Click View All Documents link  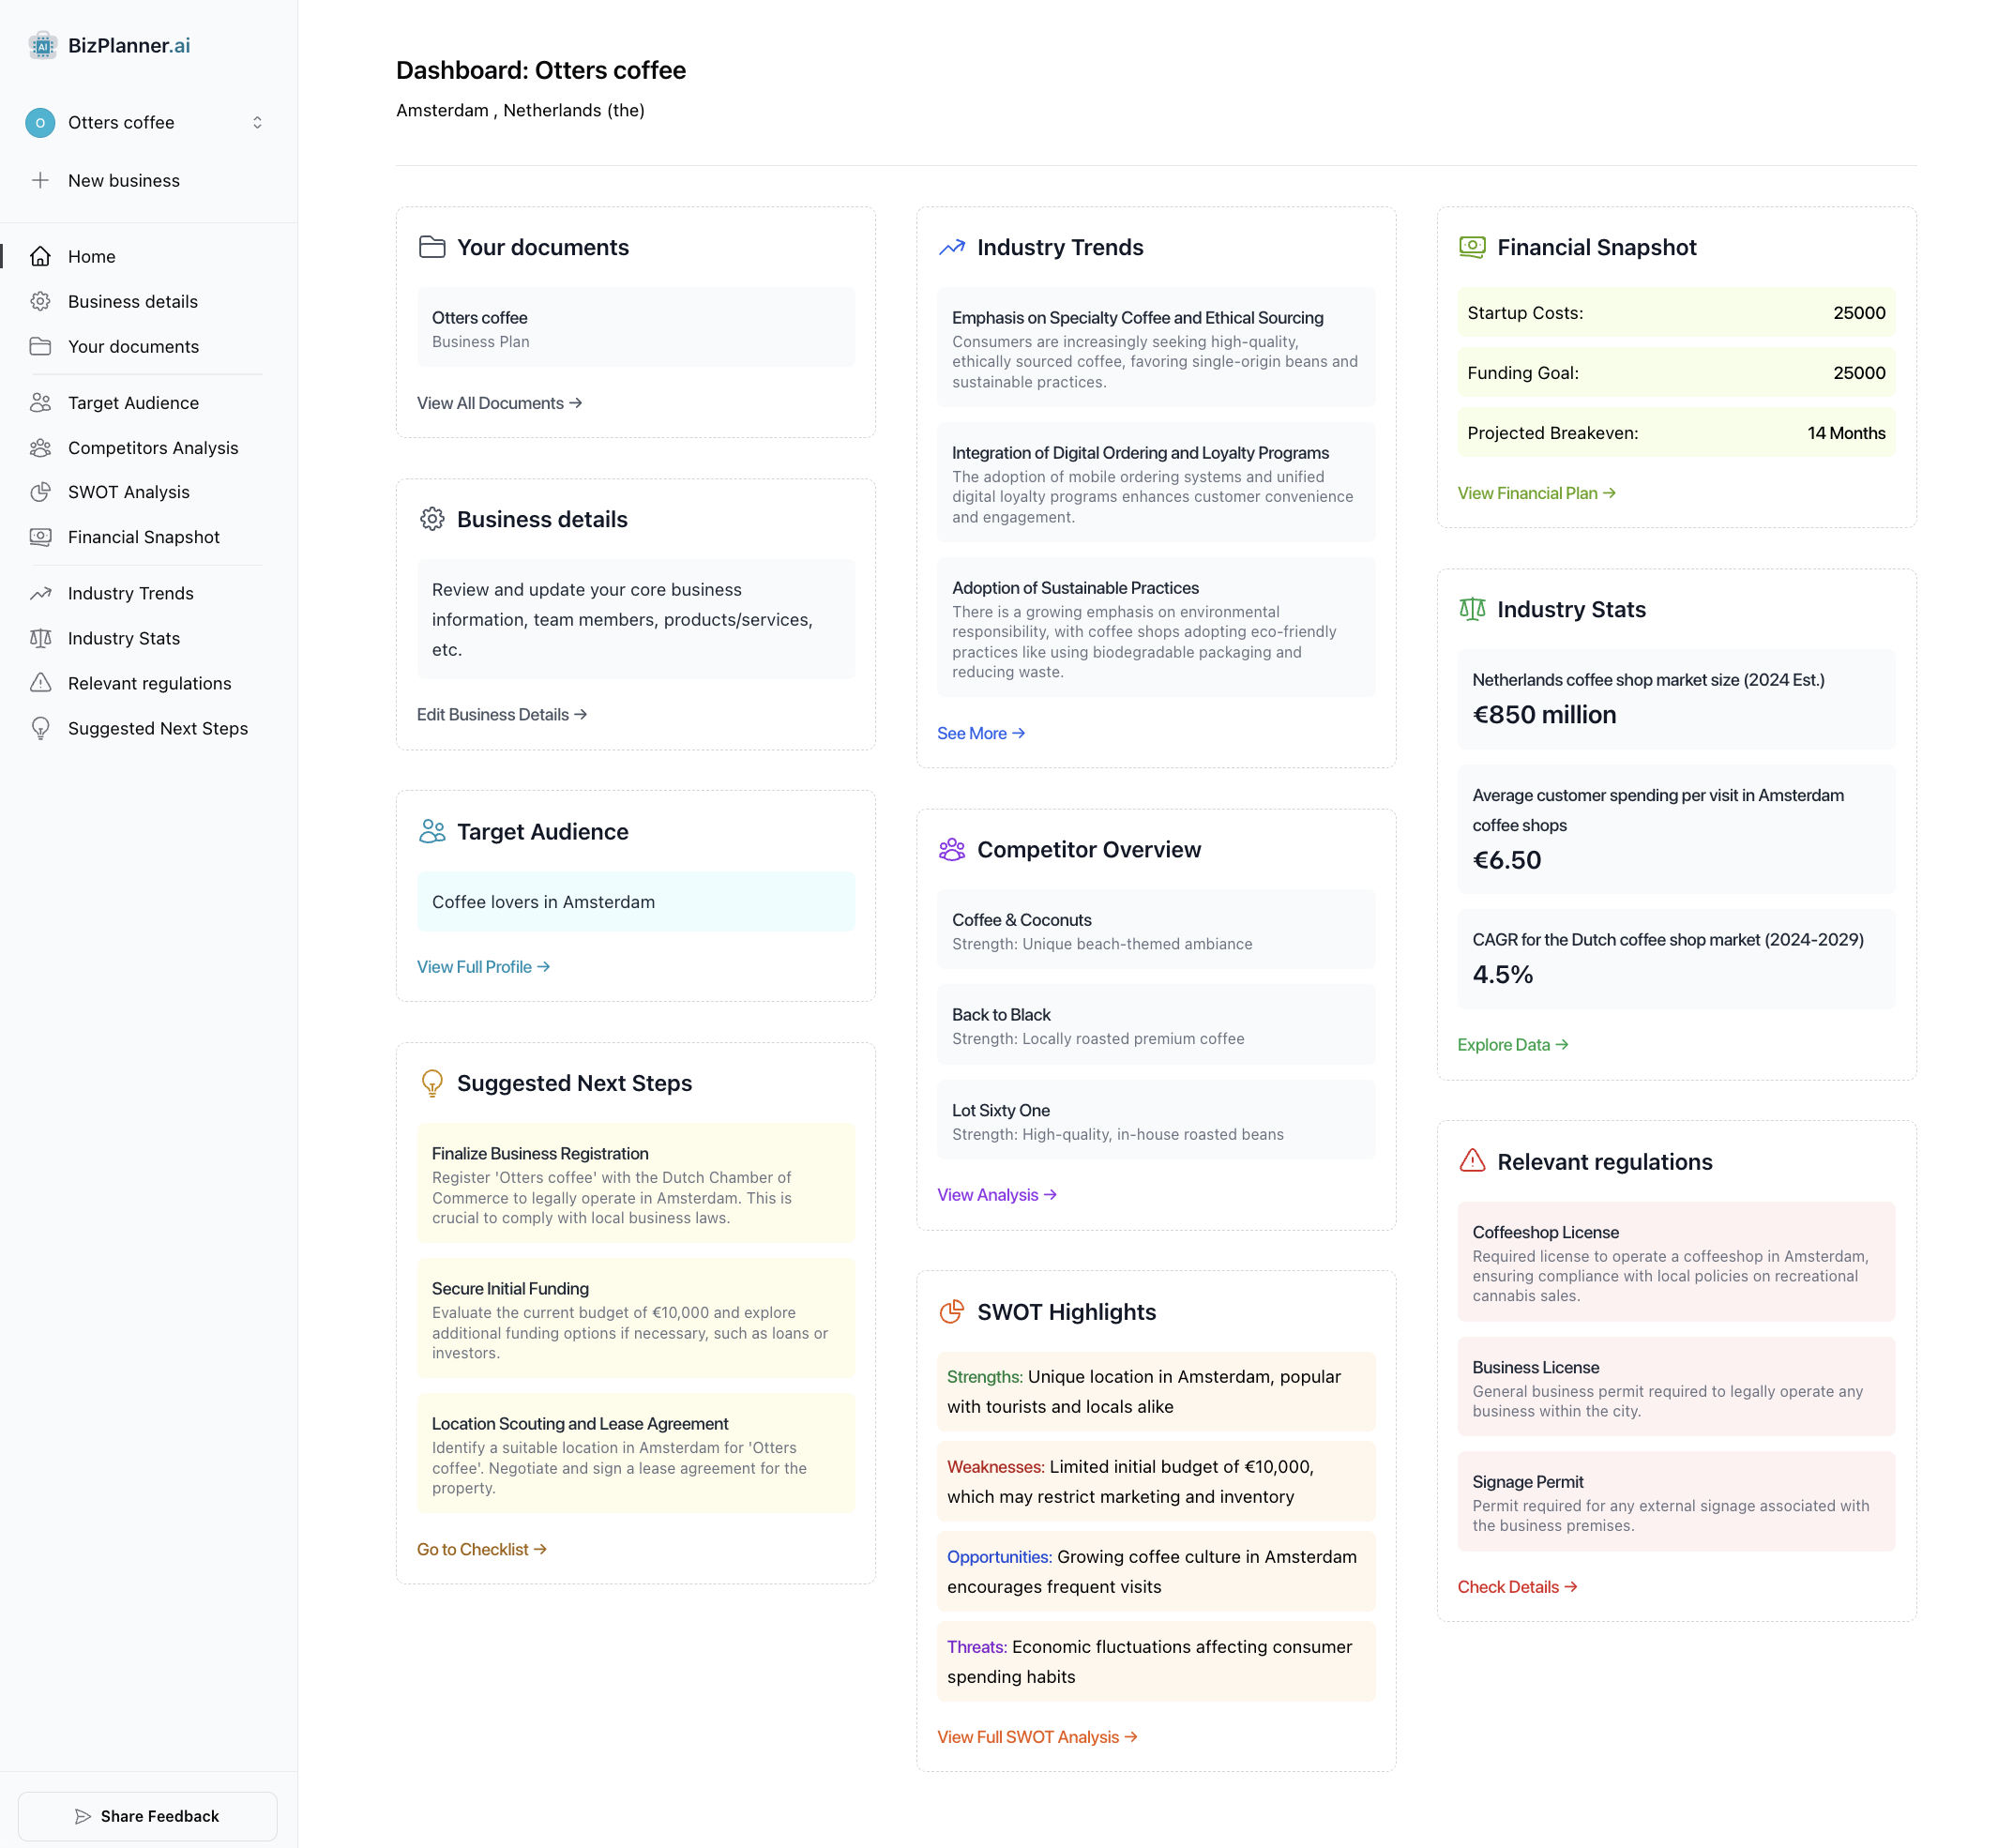pos(498,403)
